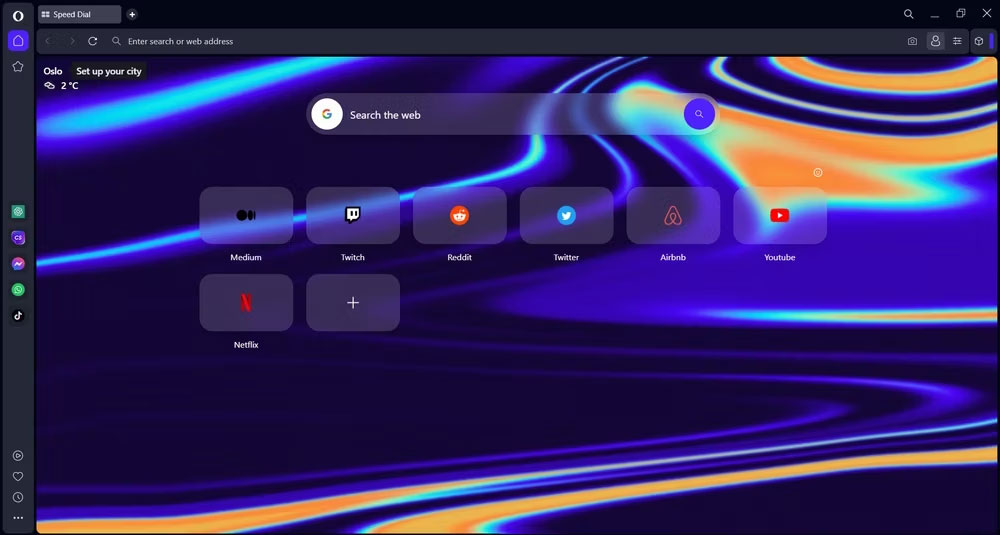Click the Search the web box
Image resolution: width=1000 pixels, height=535 pixels.
click(512, 114)
